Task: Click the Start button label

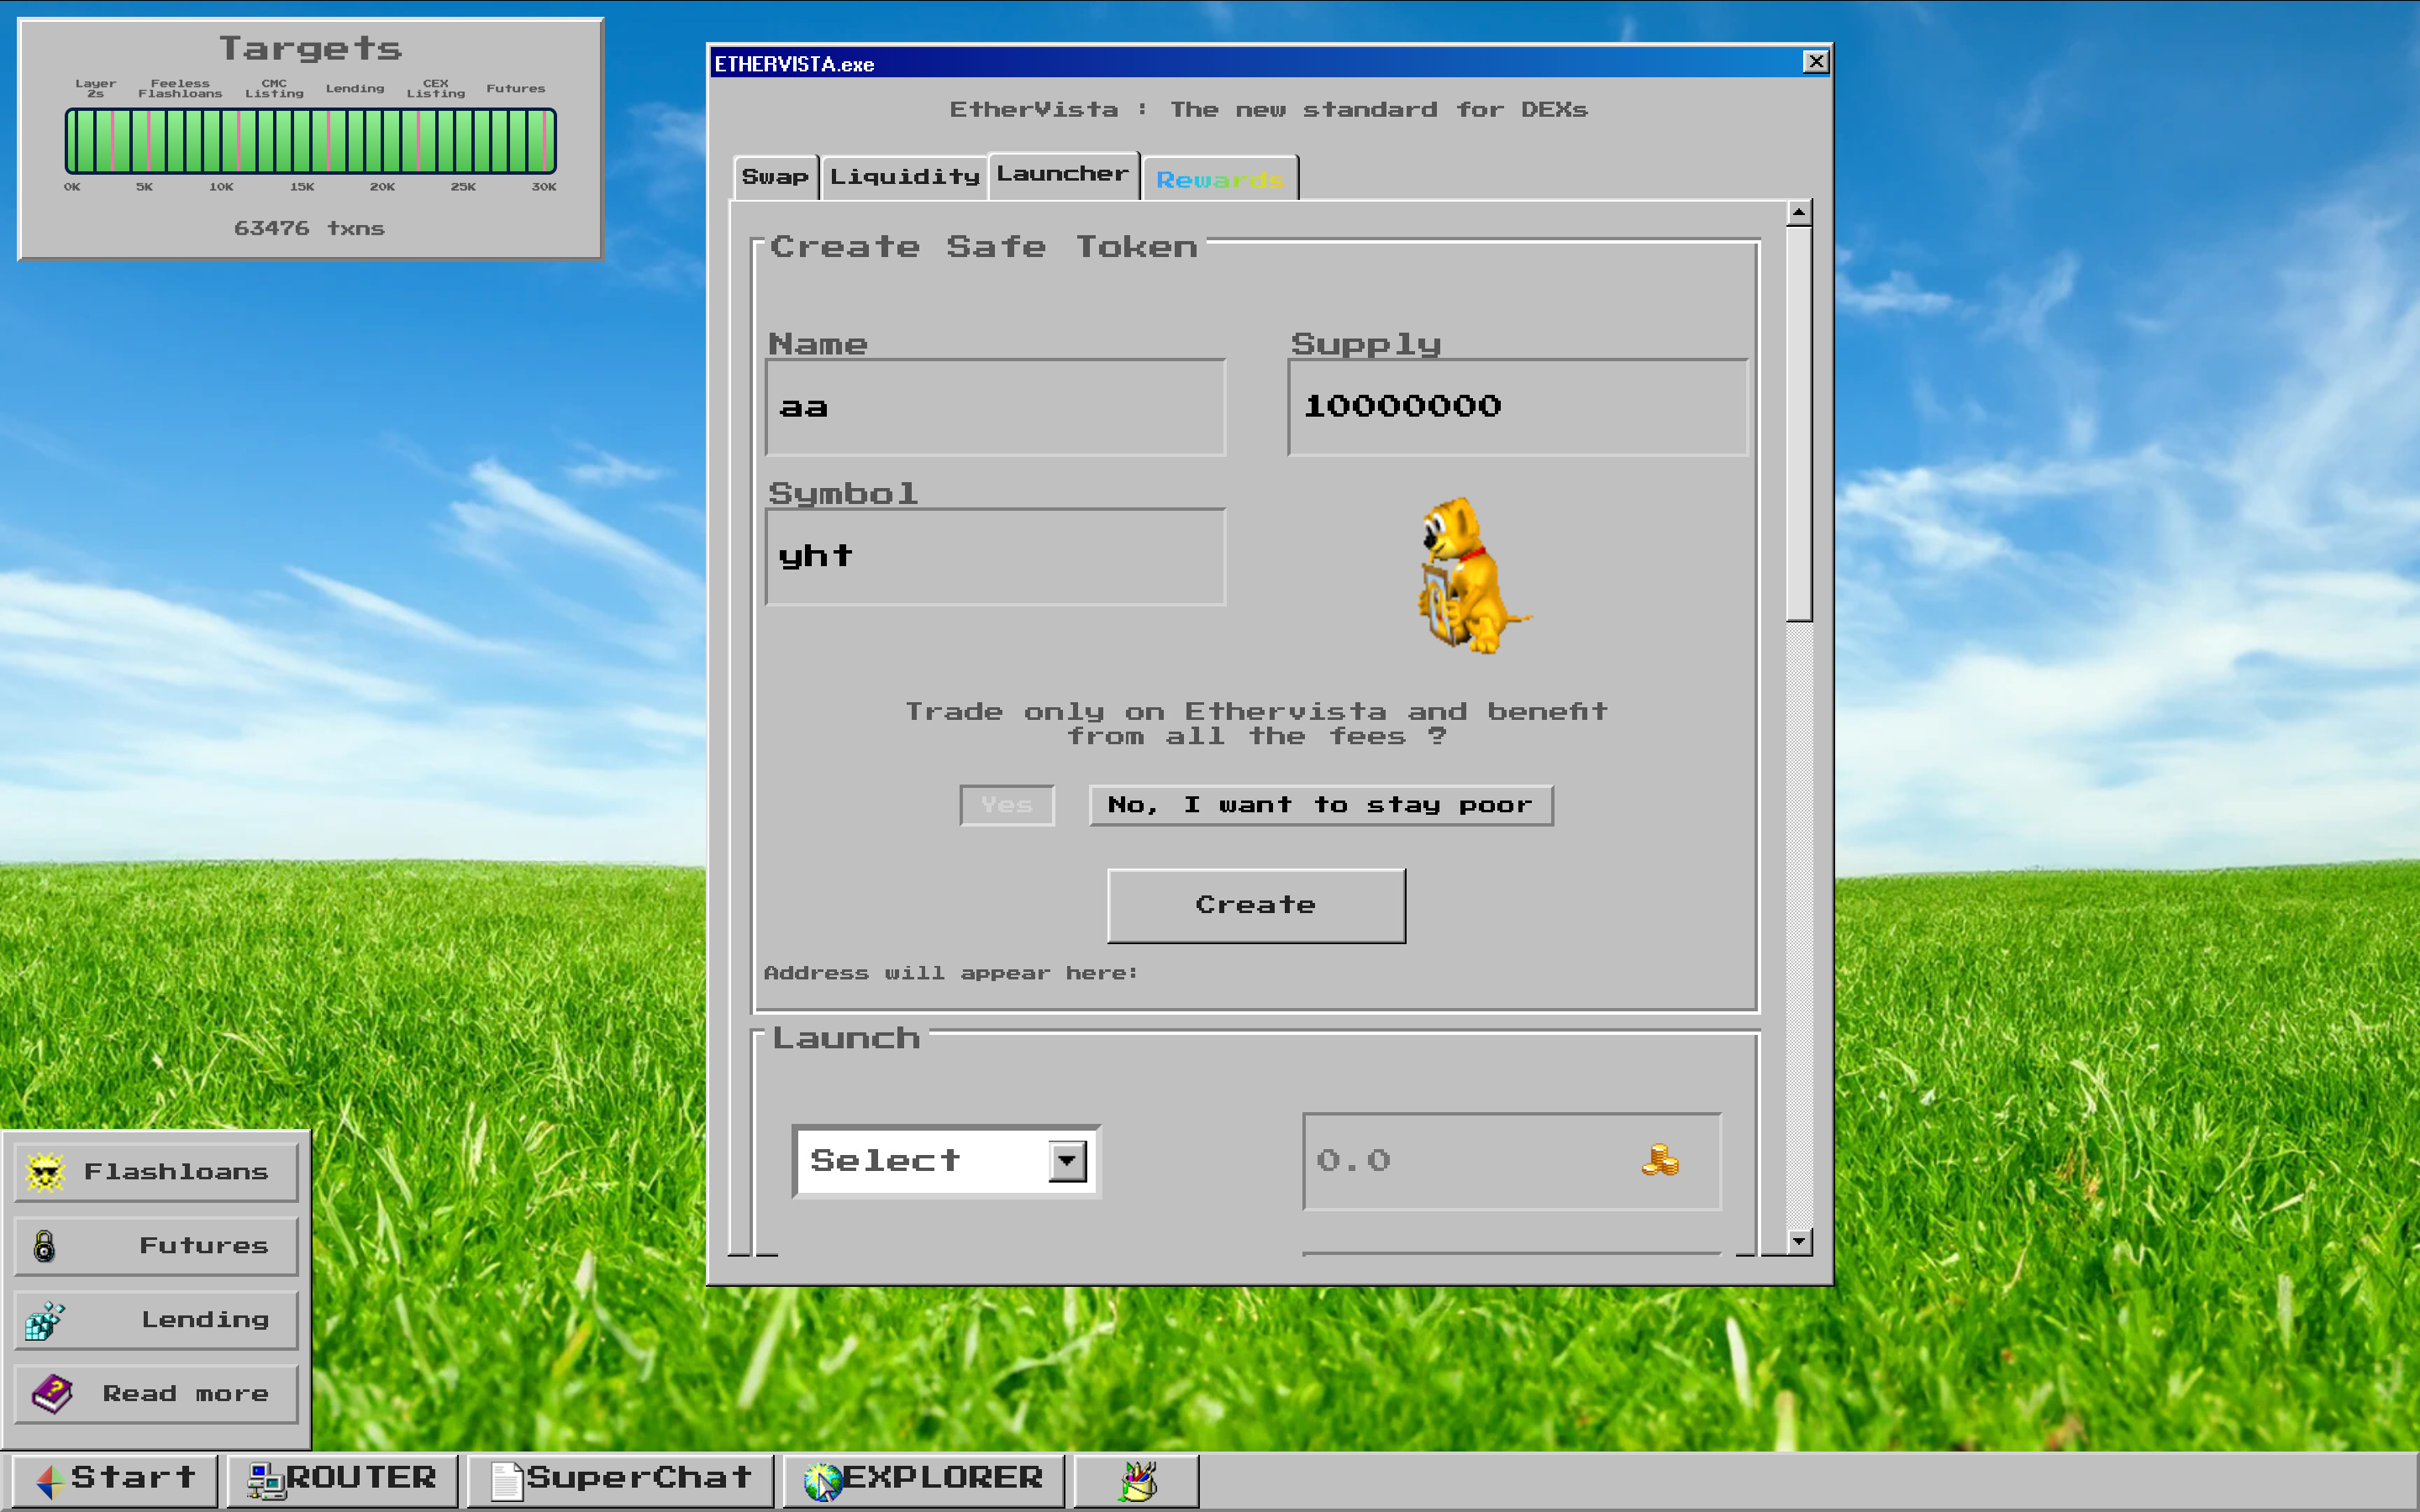Action: [x=134, y=1477]
